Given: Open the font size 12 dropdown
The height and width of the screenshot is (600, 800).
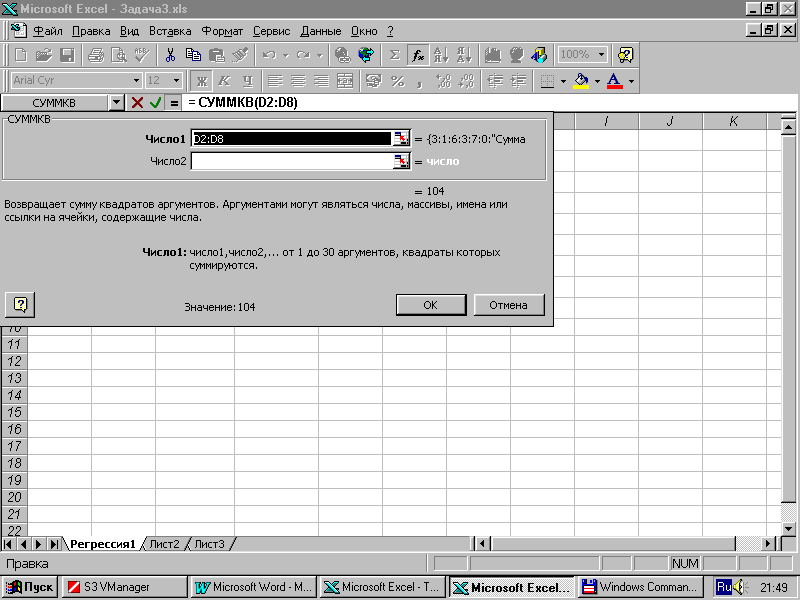Looking at the screenshot, I should 176,81.
